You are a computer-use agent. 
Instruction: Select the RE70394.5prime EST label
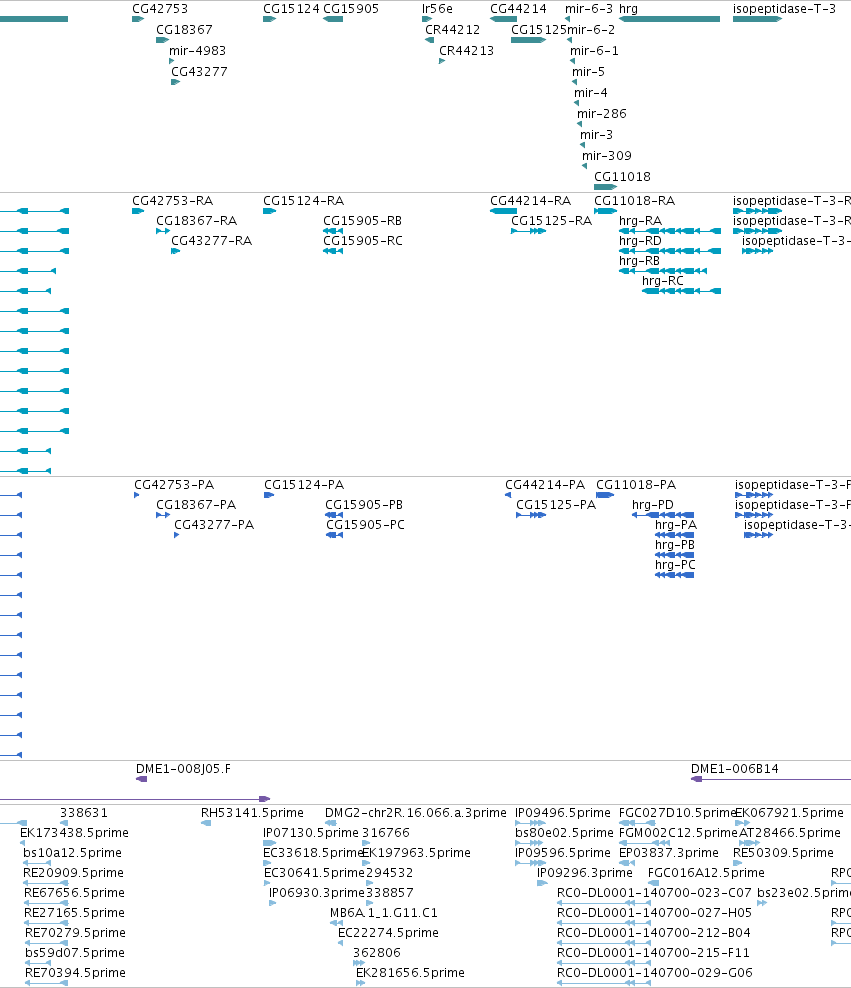pos(75,973)
